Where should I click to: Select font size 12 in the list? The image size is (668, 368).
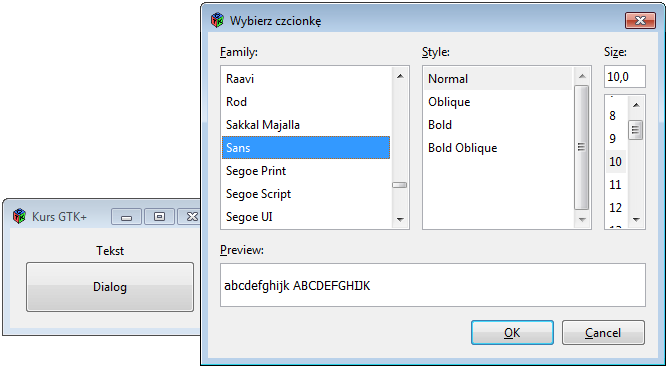(616, 207)
